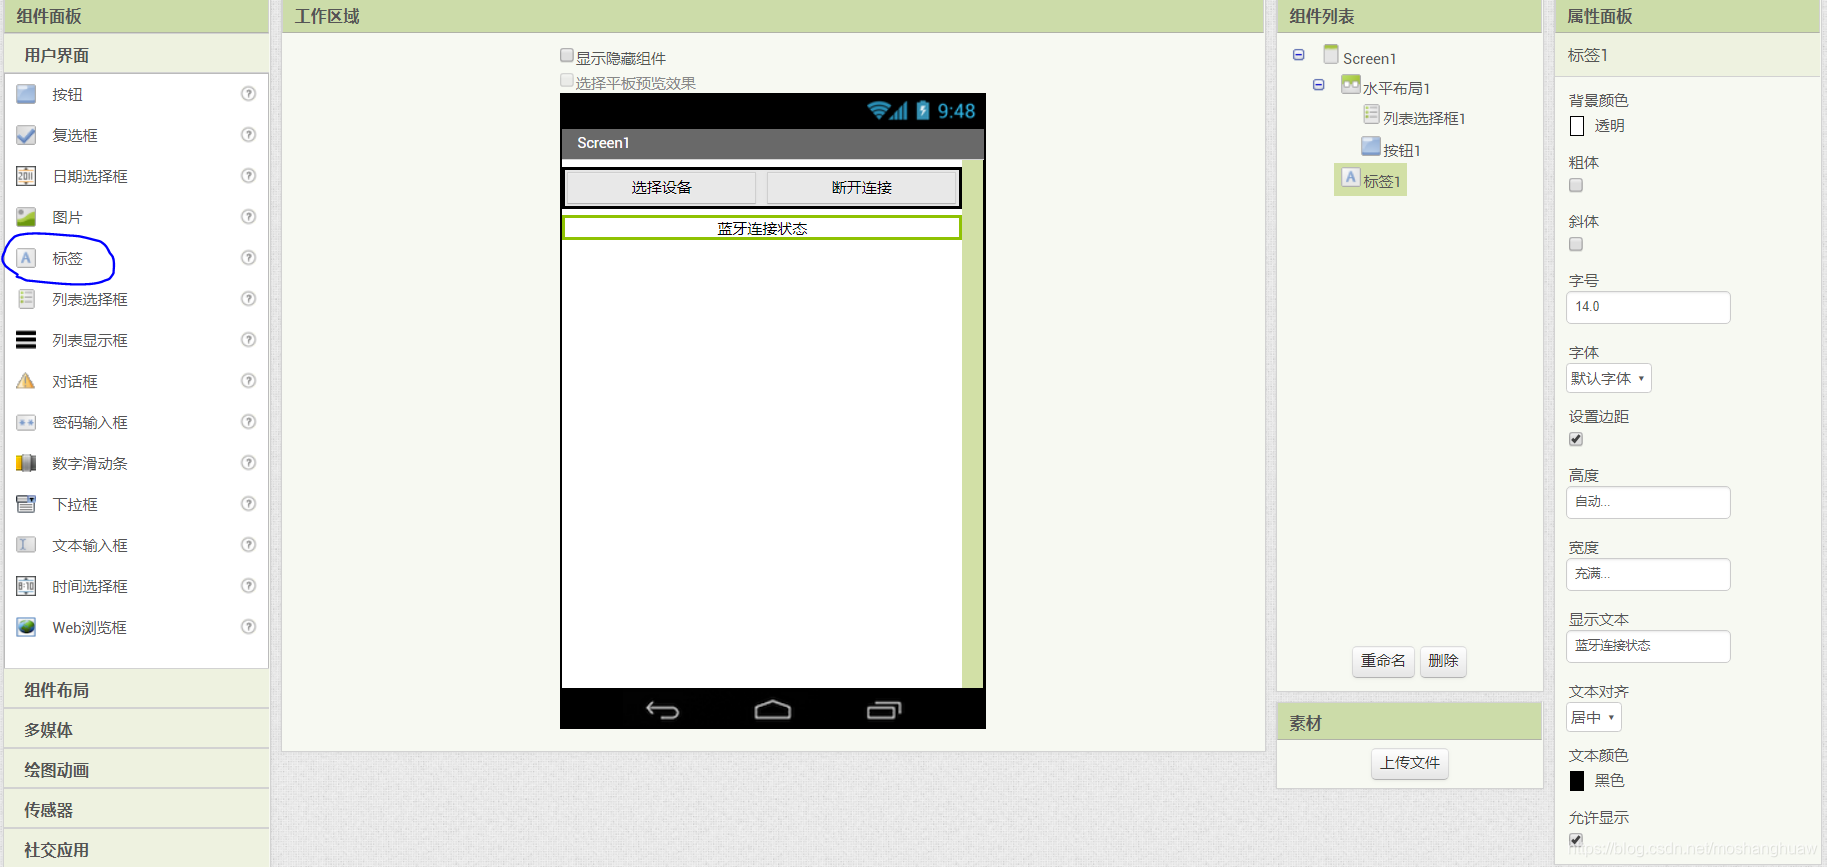This screenshot has height=867, width=1827.
Task: Open help for 标签 component
Action: (249, 257)
